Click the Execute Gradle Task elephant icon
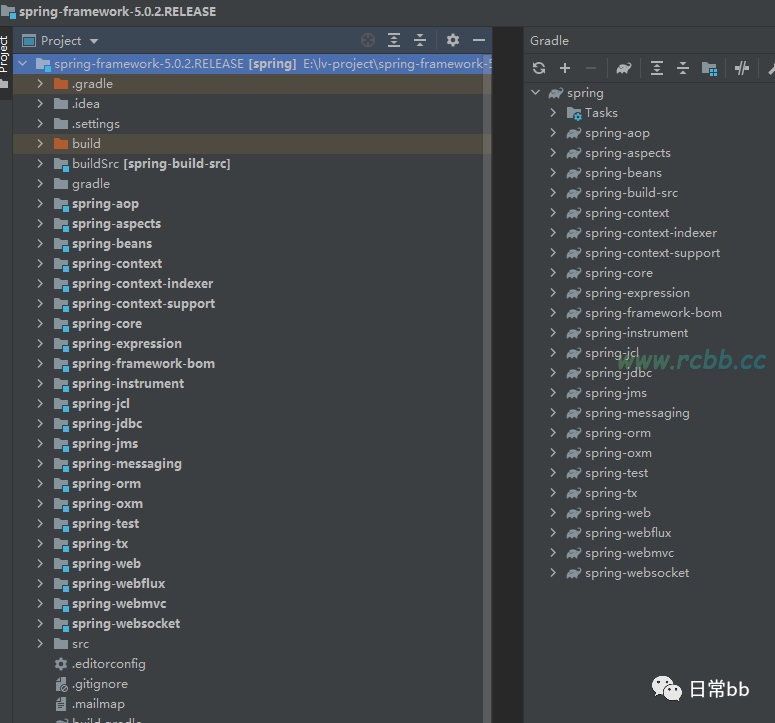Viewport: 775px width, 723px height. click(x=624, y=68)
